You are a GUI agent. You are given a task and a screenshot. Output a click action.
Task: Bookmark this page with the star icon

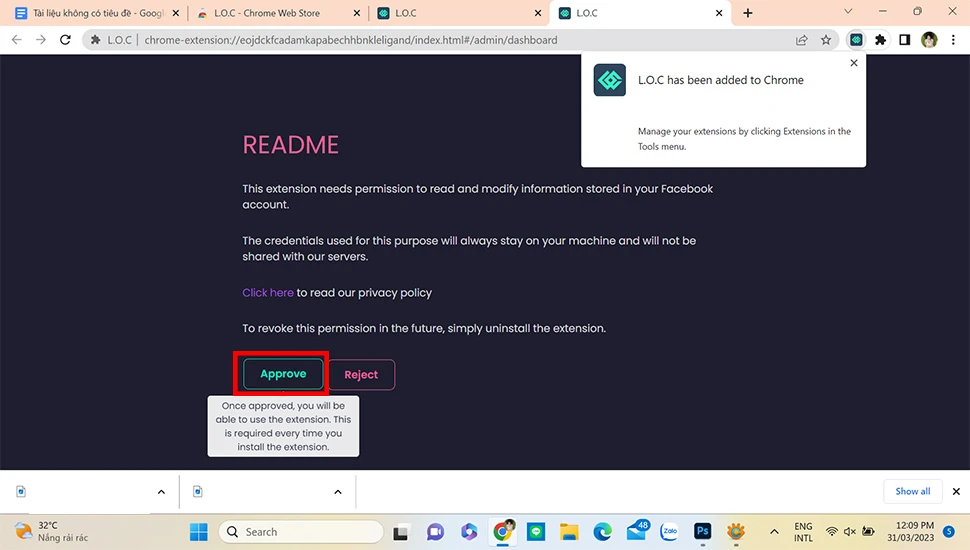point(826,40)
